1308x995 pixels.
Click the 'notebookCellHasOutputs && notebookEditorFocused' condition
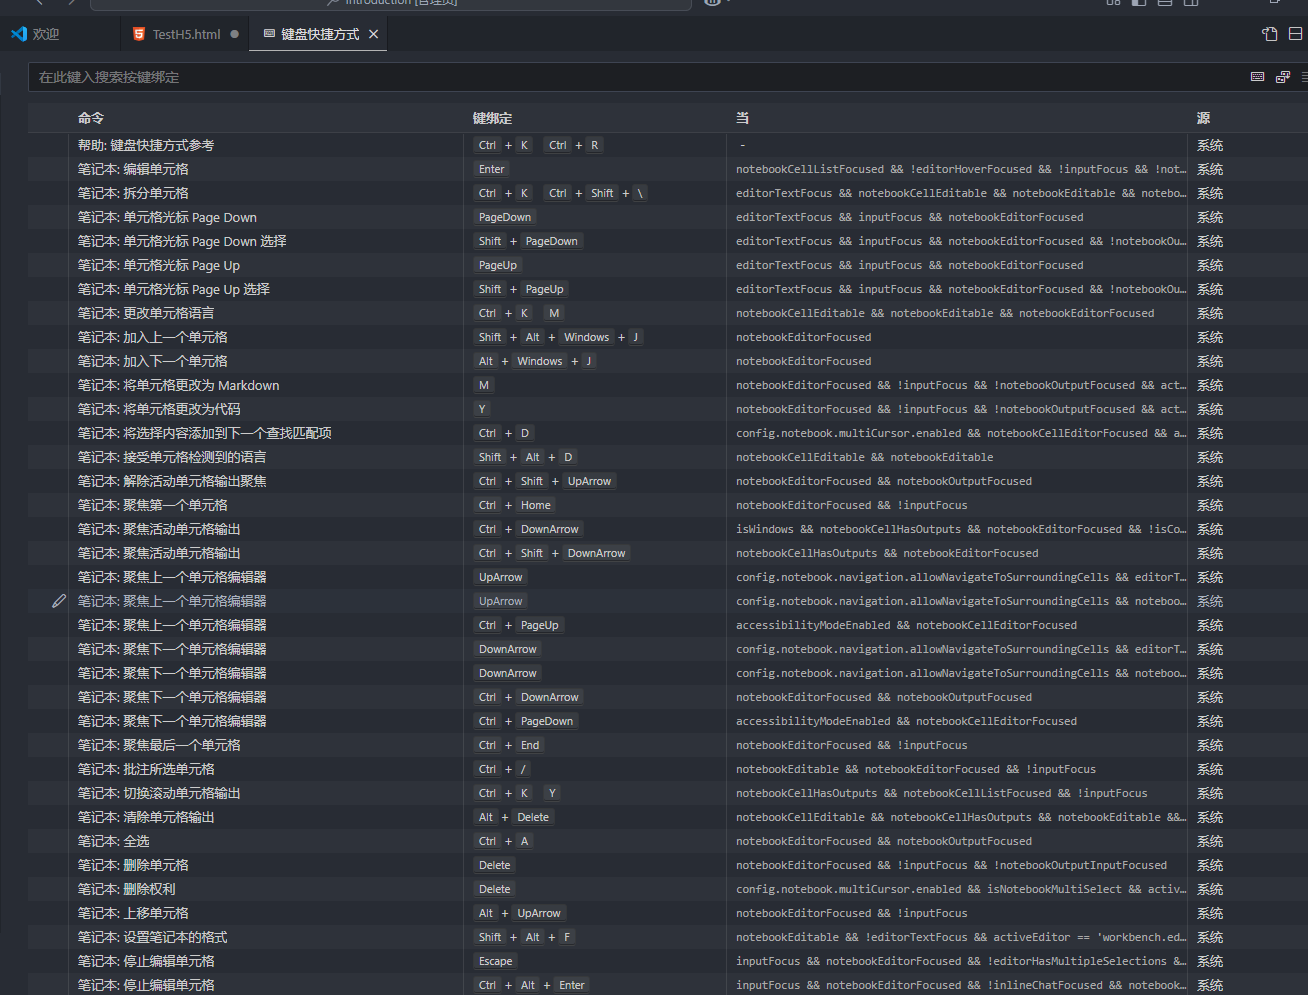(x=887, y=553)
